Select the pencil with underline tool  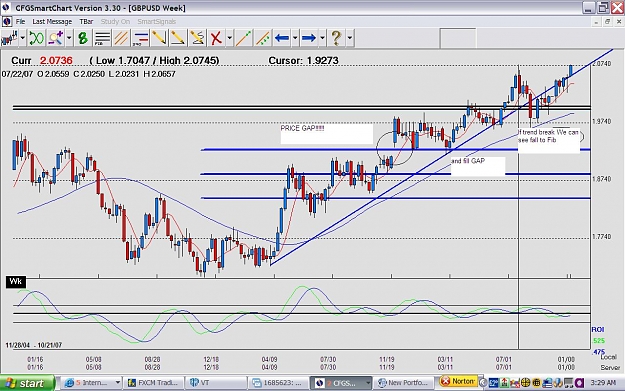[178, 38]
